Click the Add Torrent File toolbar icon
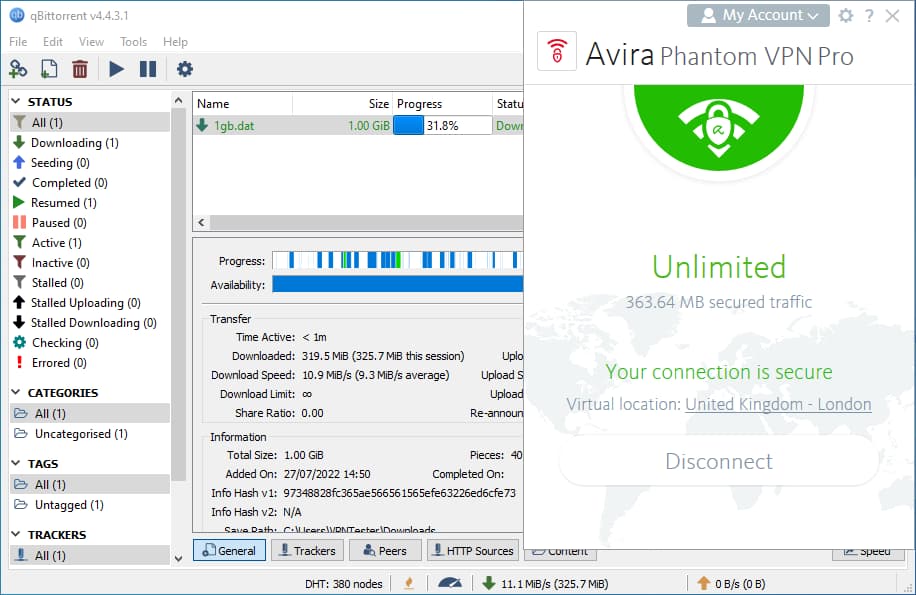This screenshot has width=916, height=595. point(49,69)
